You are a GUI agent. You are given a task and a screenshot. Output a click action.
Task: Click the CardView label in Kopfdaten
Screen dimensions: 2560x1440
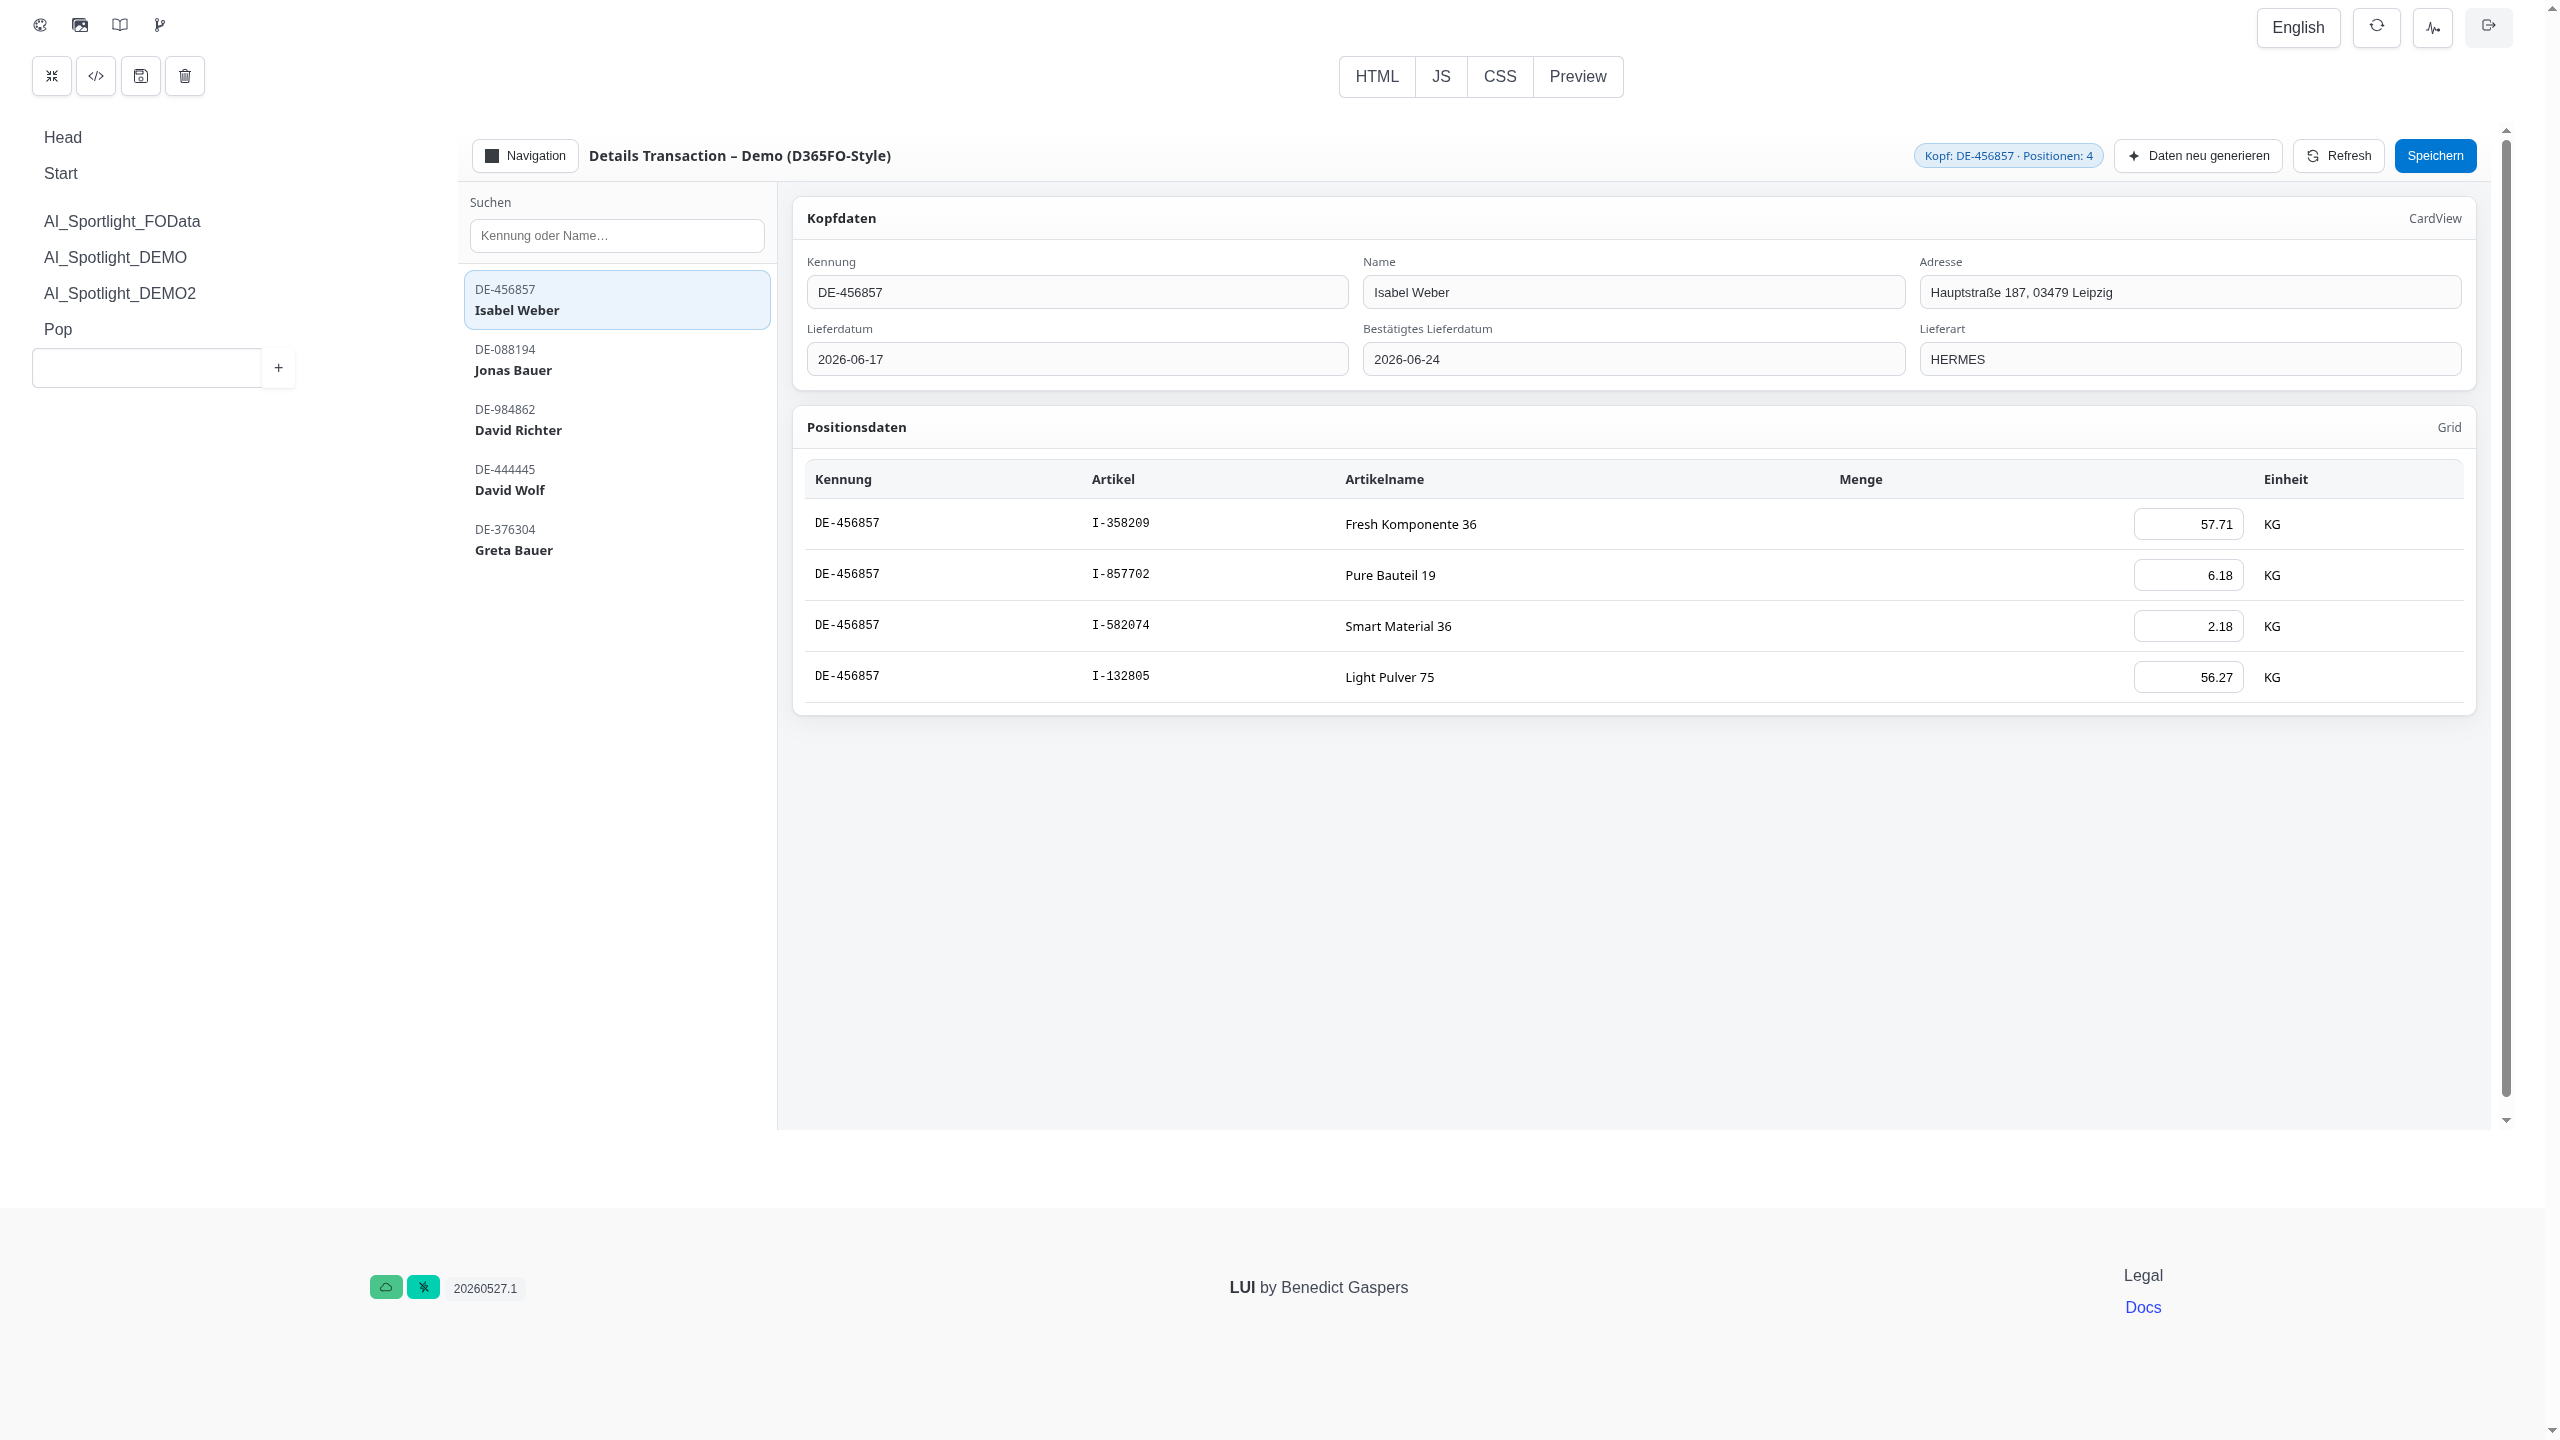(2435, 218)
